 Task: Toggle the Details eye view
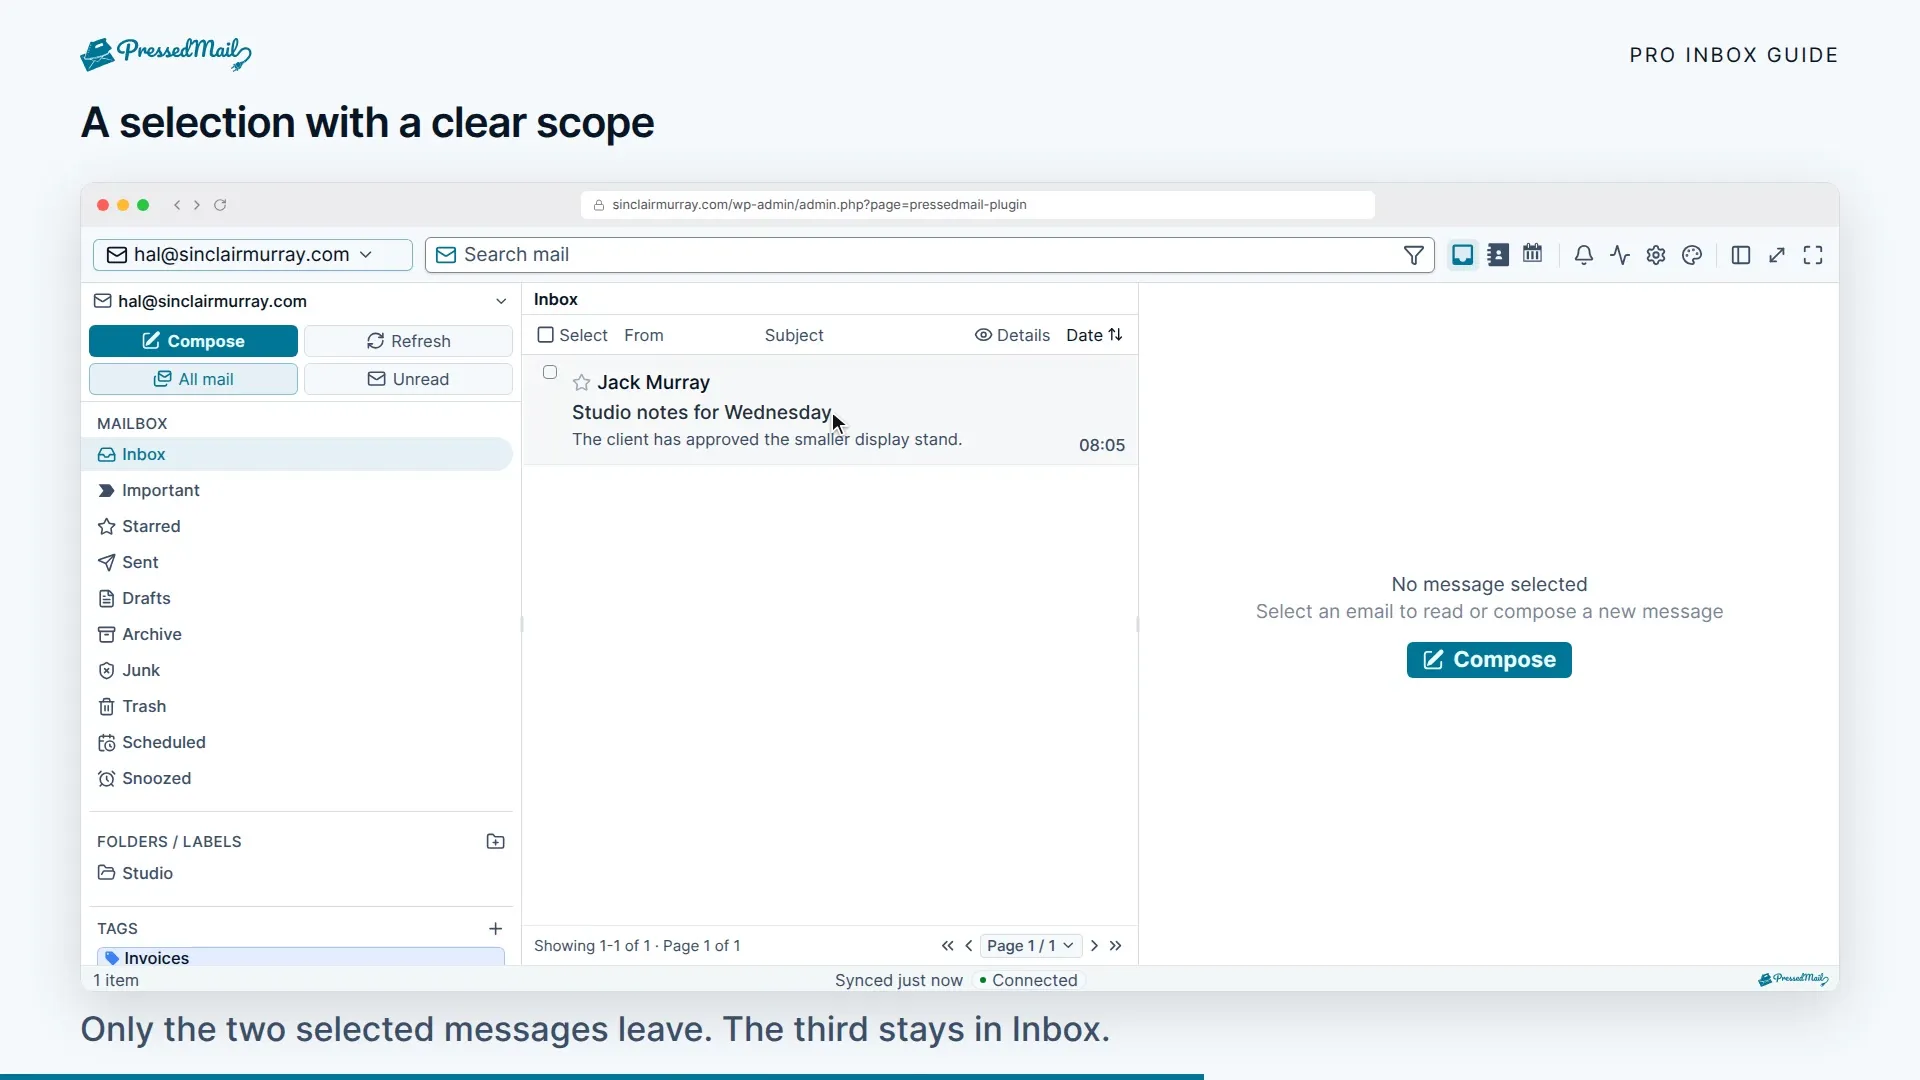pos(1012,336)
